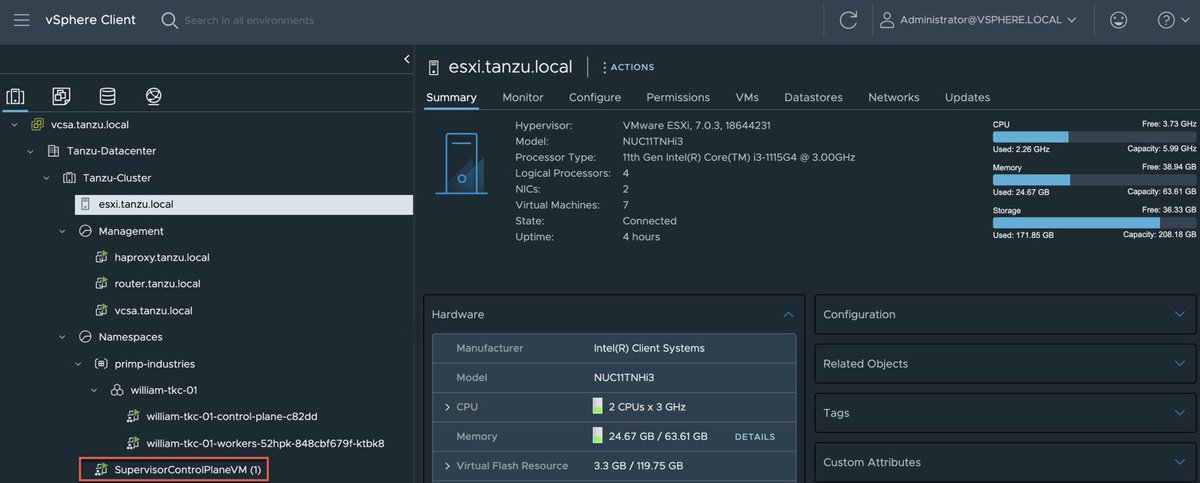
Task: Open the Monitor tab
Action: [x=523, y=97]
